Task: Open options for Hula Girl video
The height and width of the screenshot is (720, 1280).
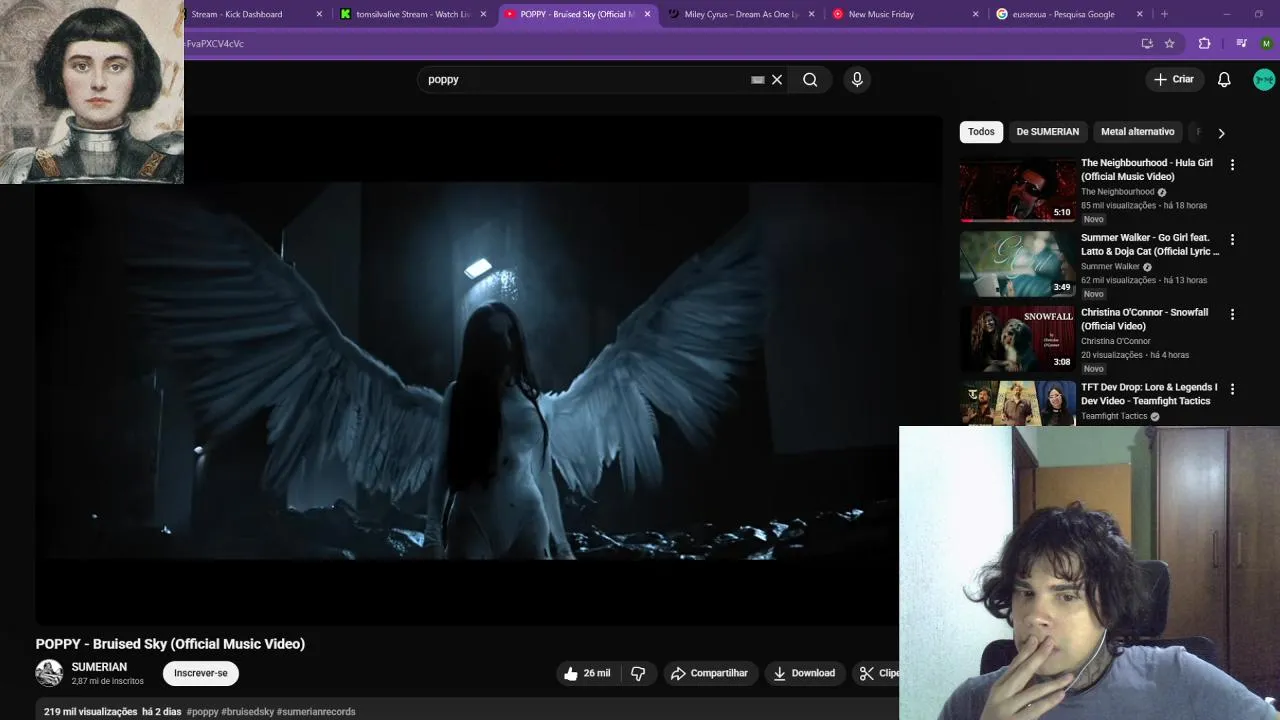Action: (1232, 165)
